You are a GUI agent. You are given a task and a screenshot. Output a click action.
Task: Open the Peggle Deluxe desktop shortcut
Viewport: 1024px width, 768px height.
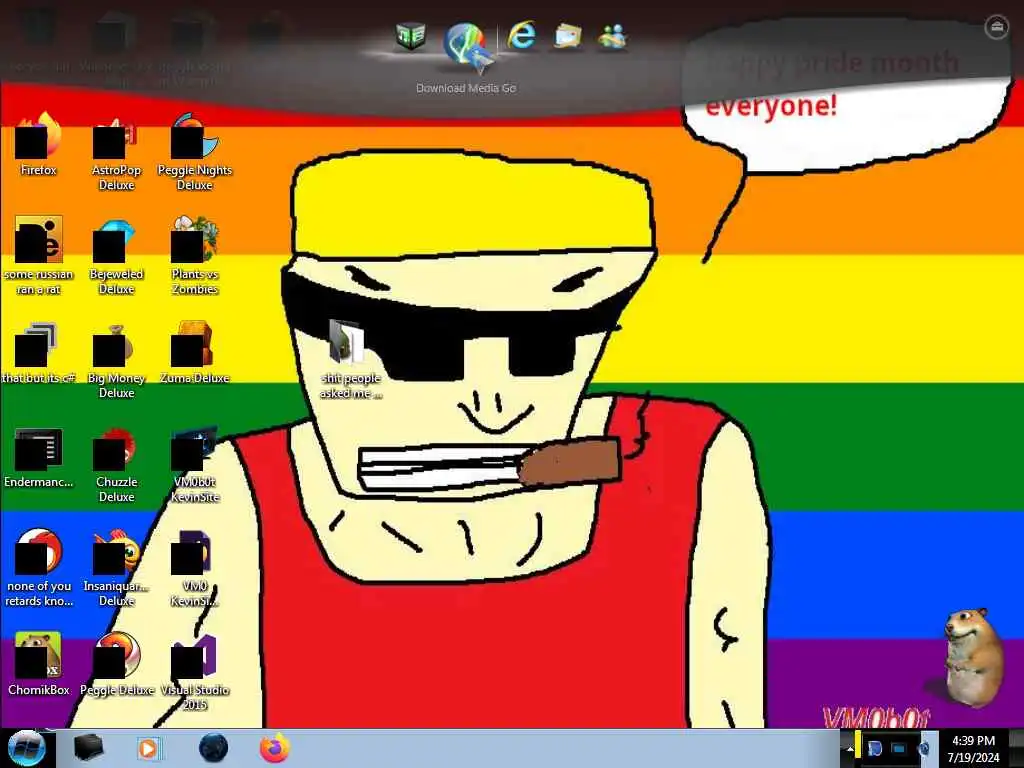116,664
